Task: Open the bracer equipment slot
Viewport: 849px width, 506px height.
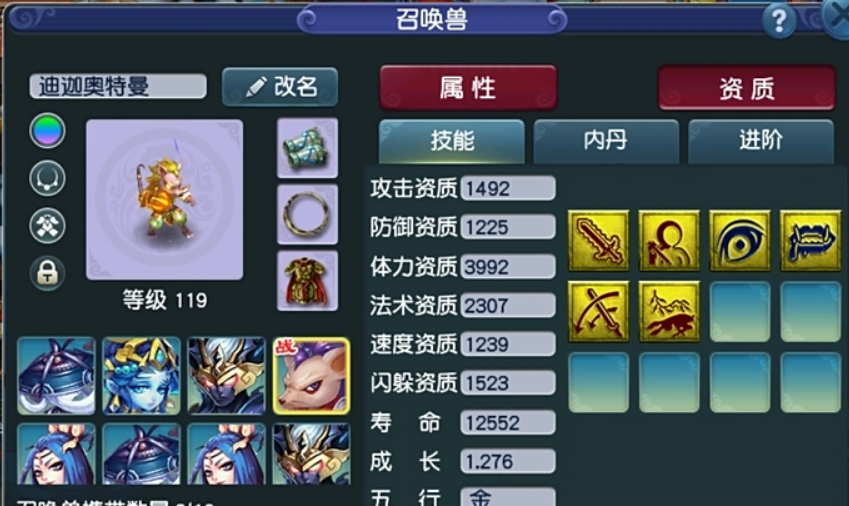Action: [x=308, y=148]
